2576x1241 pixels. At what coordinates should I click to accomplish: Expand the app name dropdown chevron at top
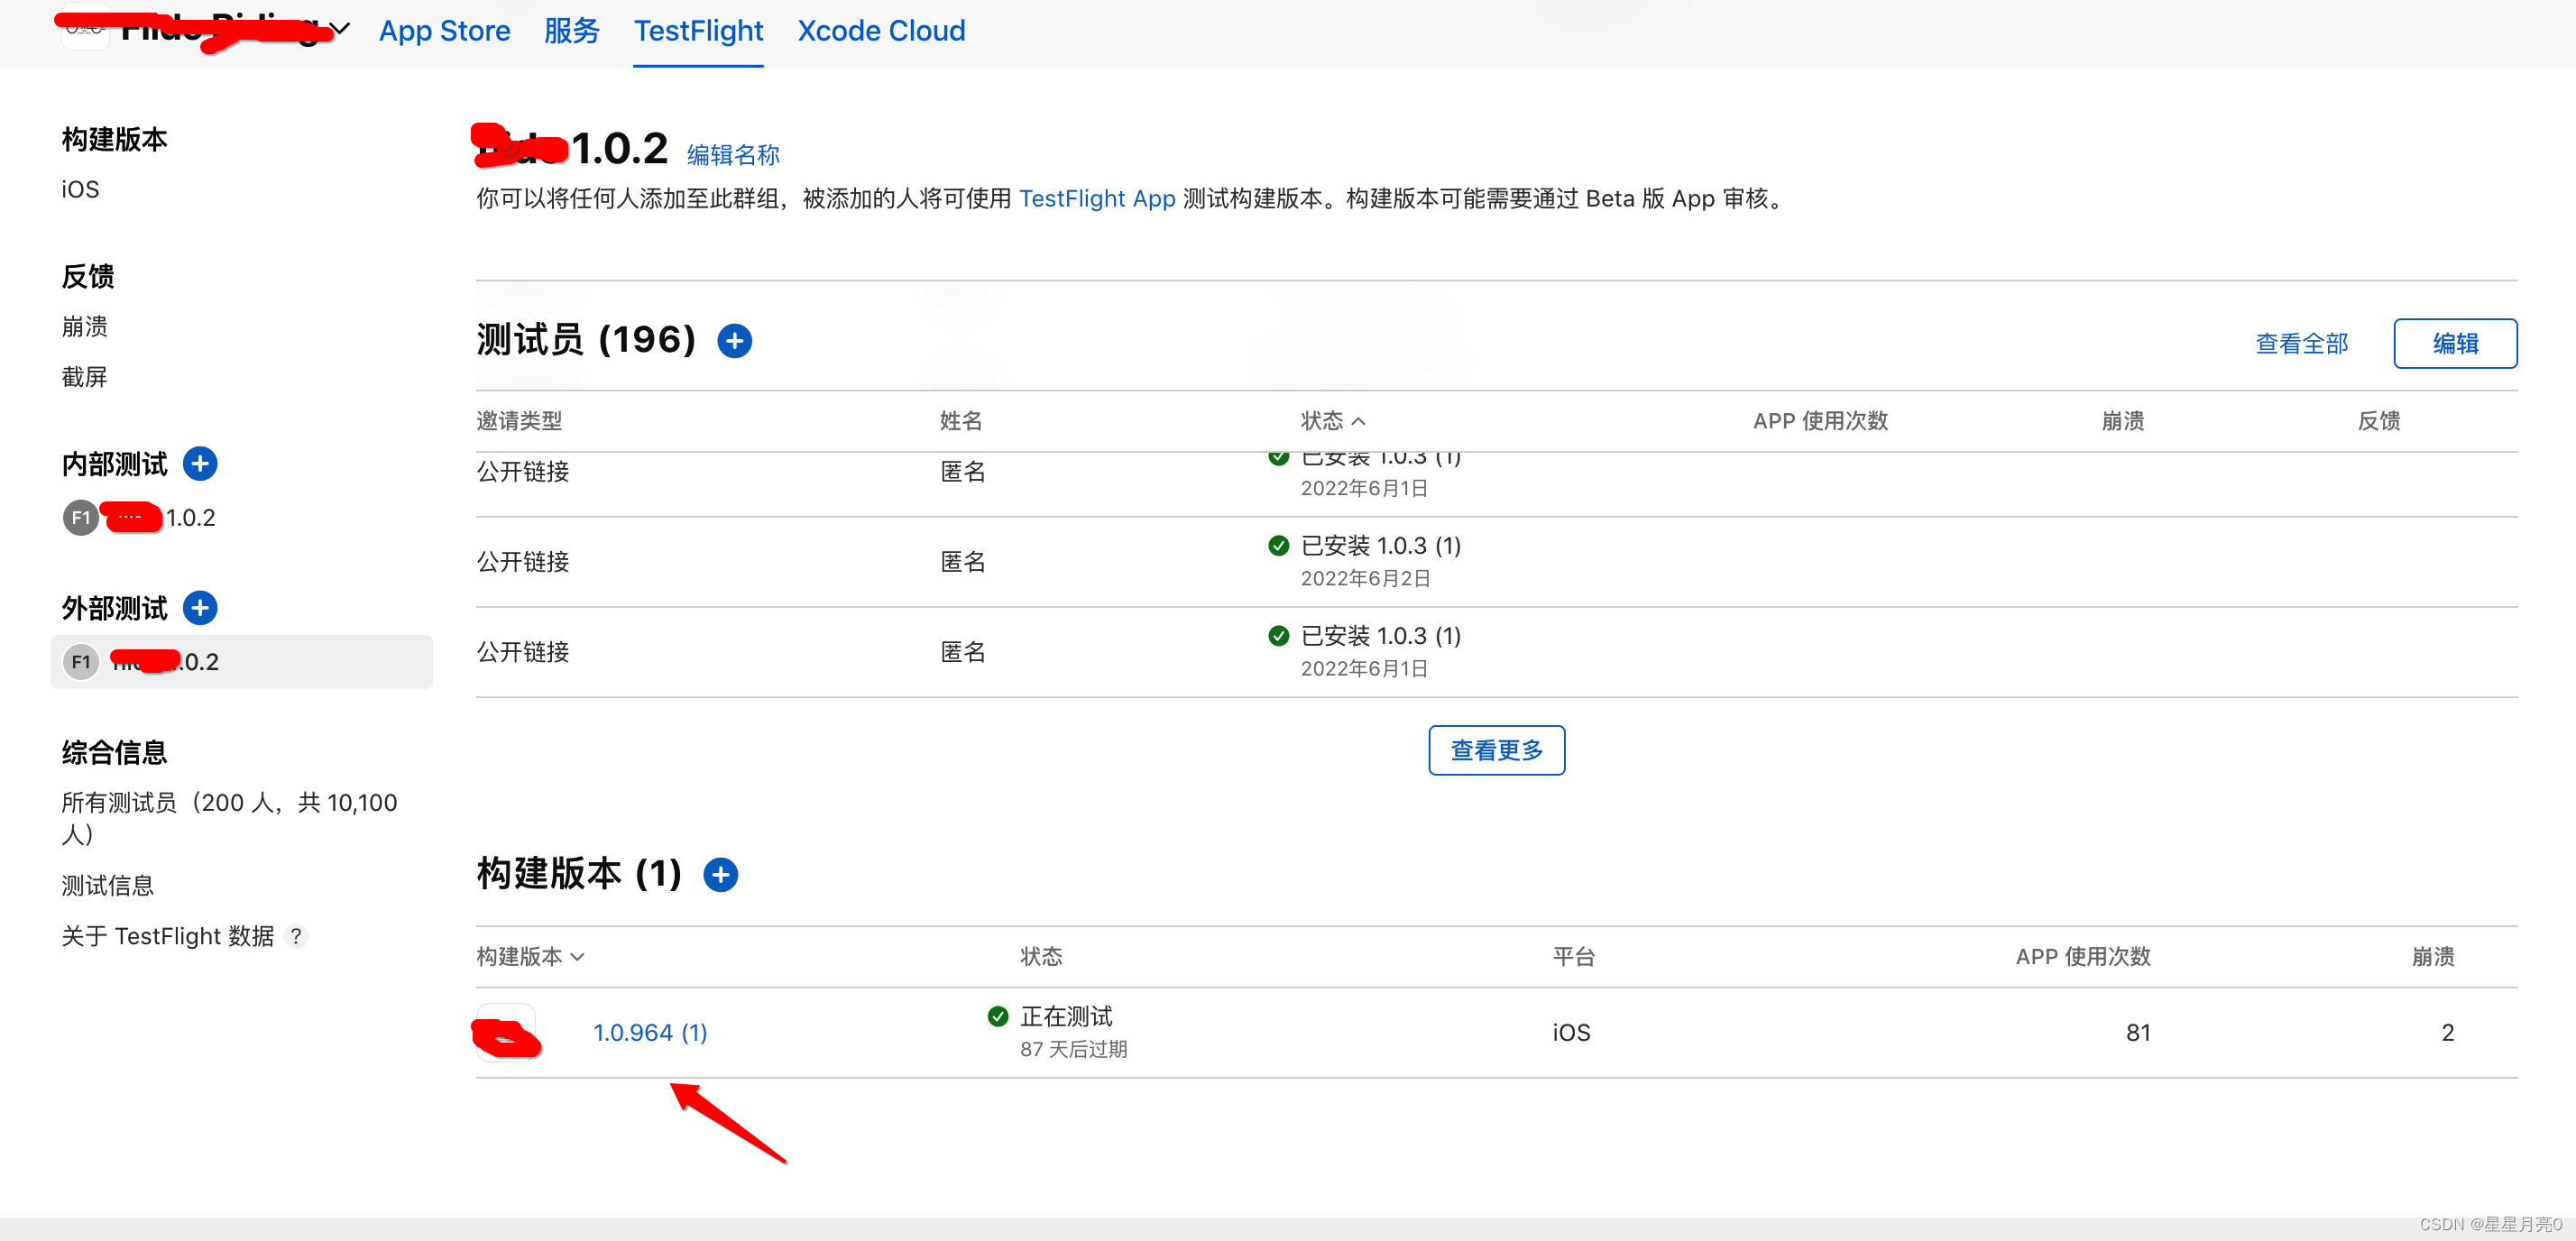[341, 30]
